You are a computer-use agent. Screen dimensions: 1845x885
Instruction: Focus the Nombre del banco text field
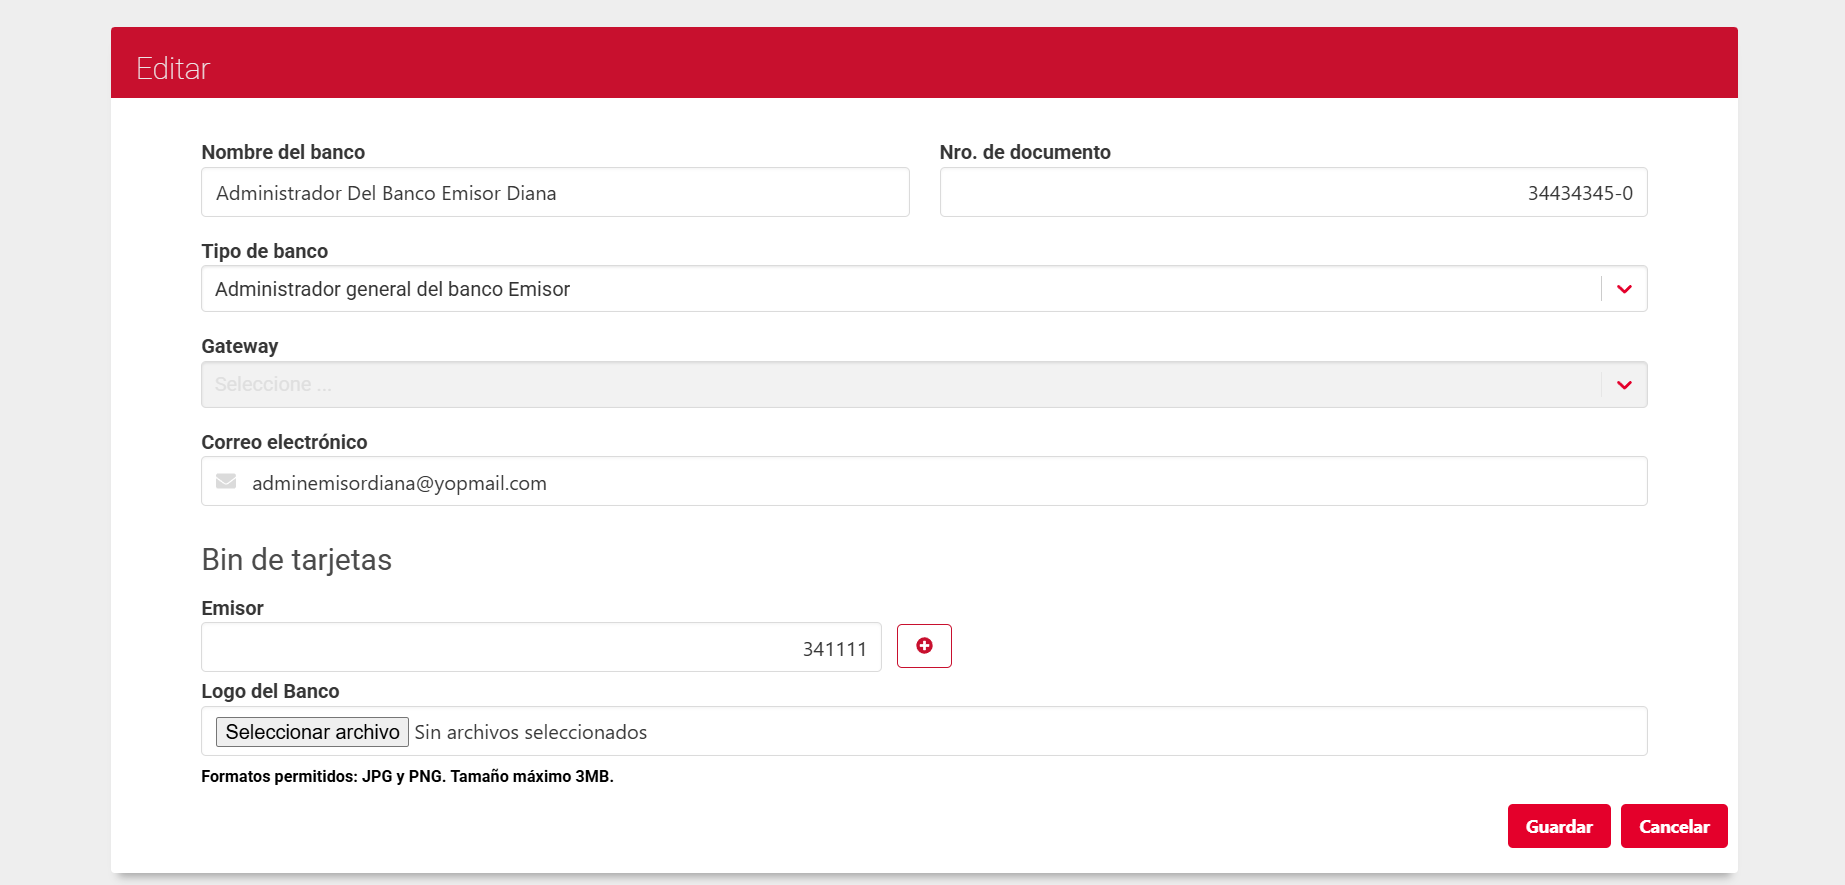(555, 193)
